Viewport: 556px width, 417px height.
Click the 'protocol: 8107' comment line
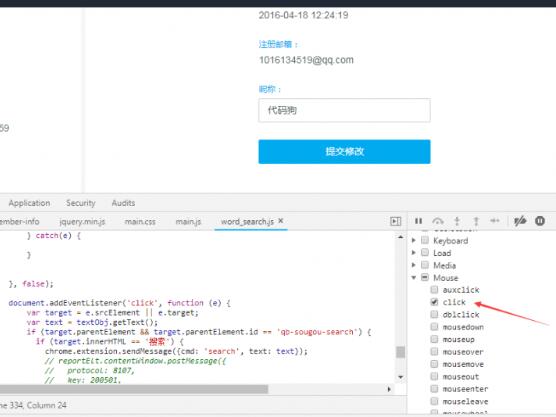tap(90, 371)
